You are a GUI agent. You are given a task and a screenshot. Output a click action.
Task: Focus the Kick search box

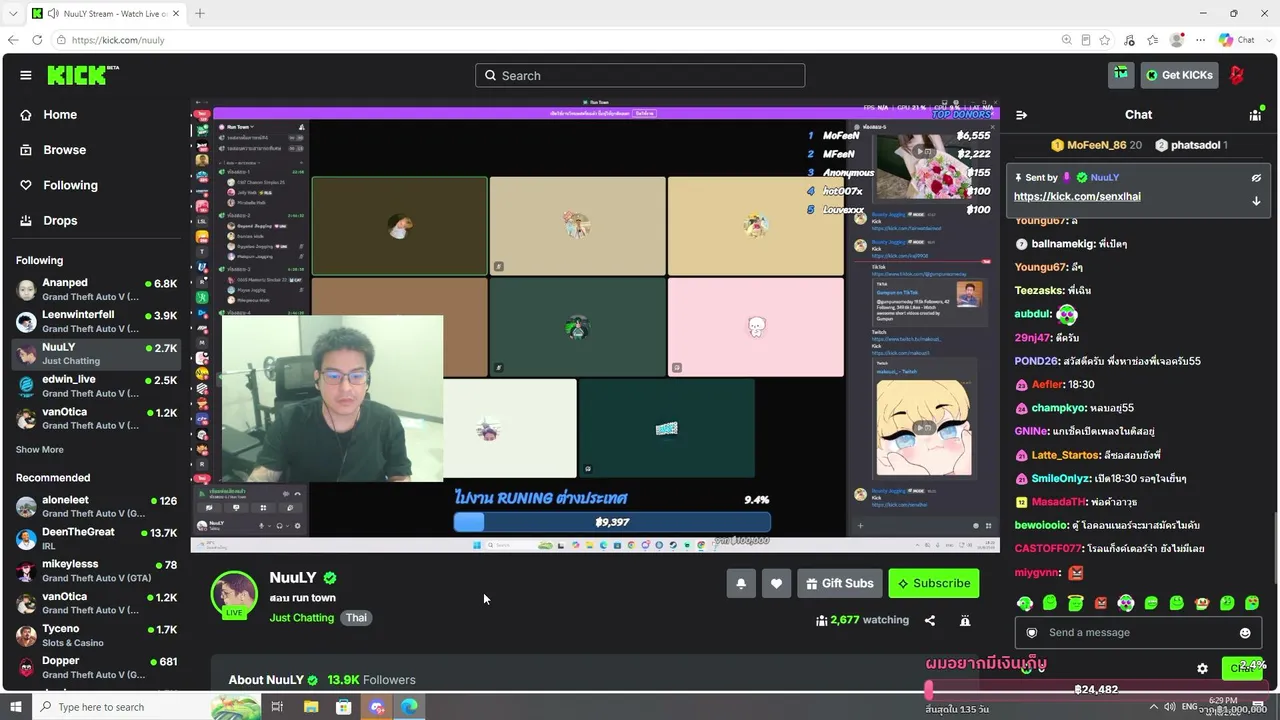[x=640, y=75]
